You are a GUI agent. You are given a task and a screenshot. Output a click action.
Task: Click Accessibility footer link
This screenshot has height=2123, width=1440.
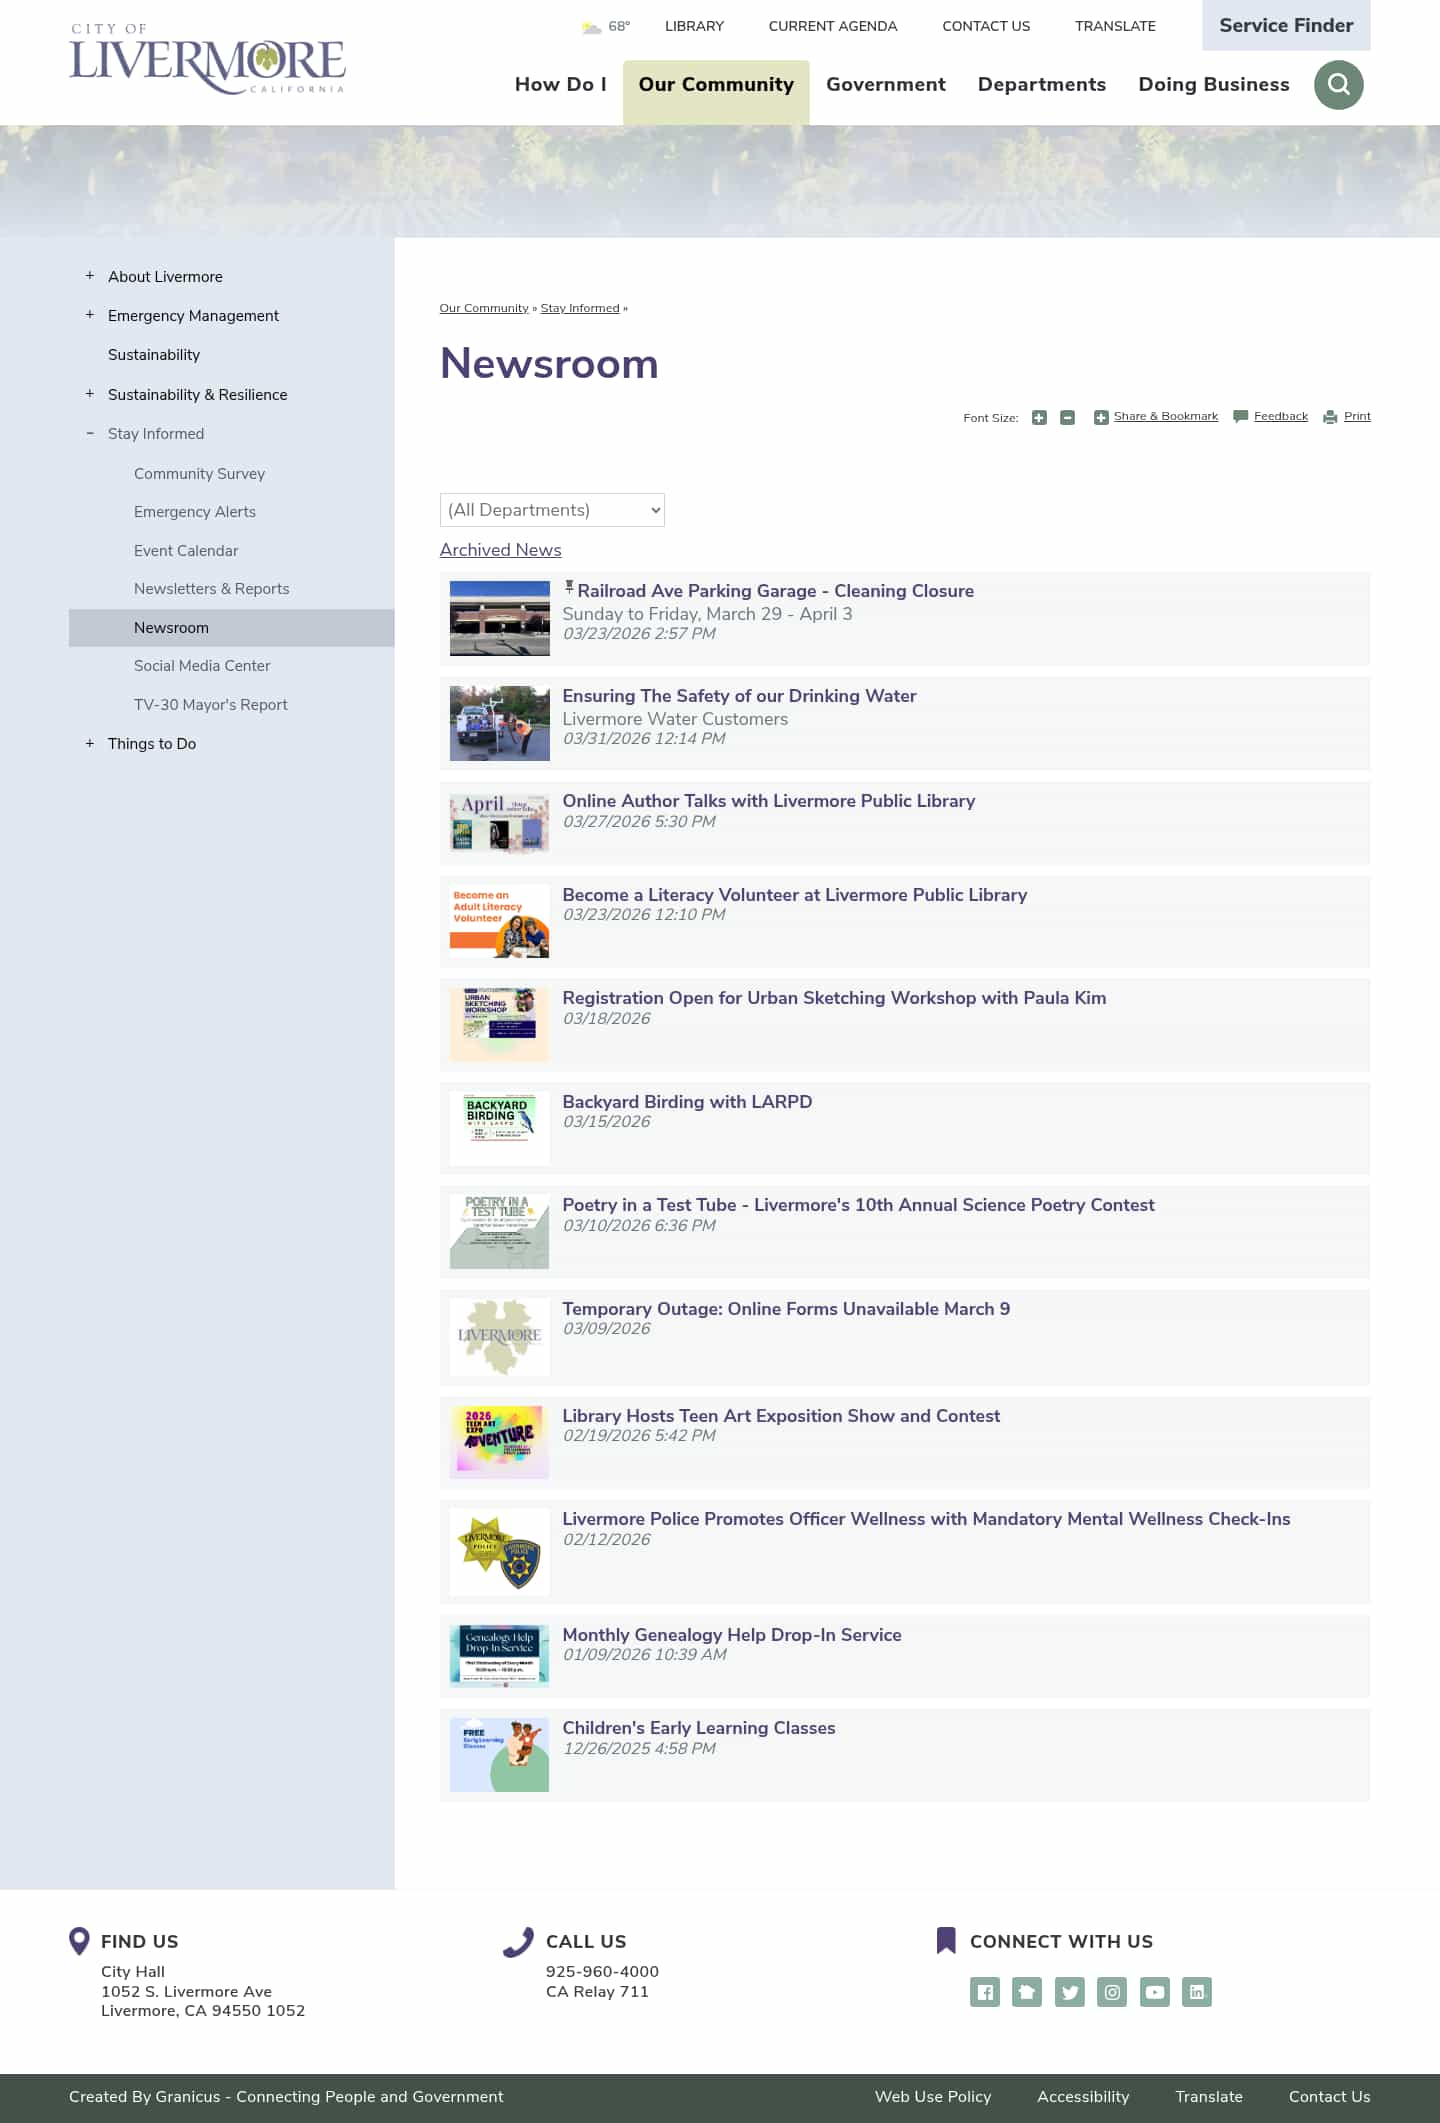tap(1083, 2097)
